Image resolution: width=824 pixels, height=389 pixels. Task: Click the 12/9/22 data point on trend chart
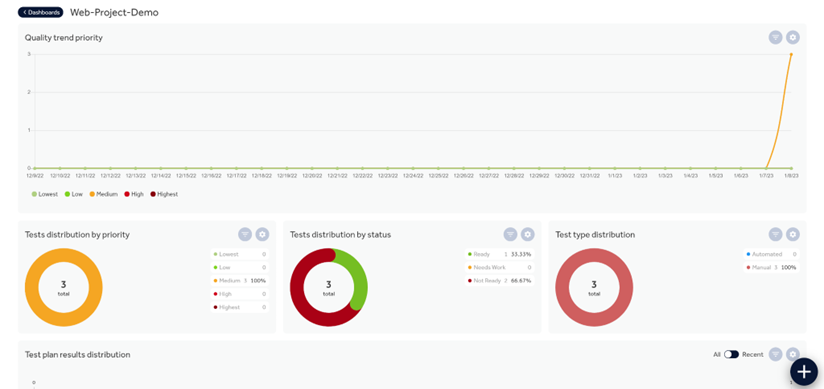click(x=35, y=168)
